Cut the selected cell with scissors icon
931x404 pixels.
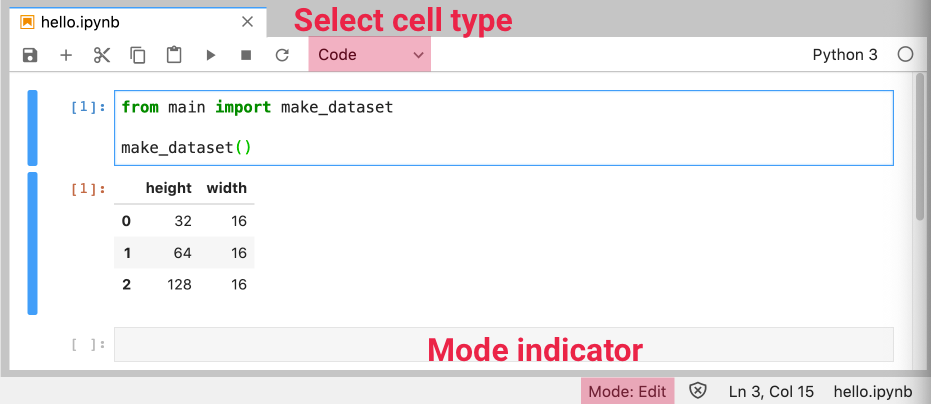(x=101, y=55)
